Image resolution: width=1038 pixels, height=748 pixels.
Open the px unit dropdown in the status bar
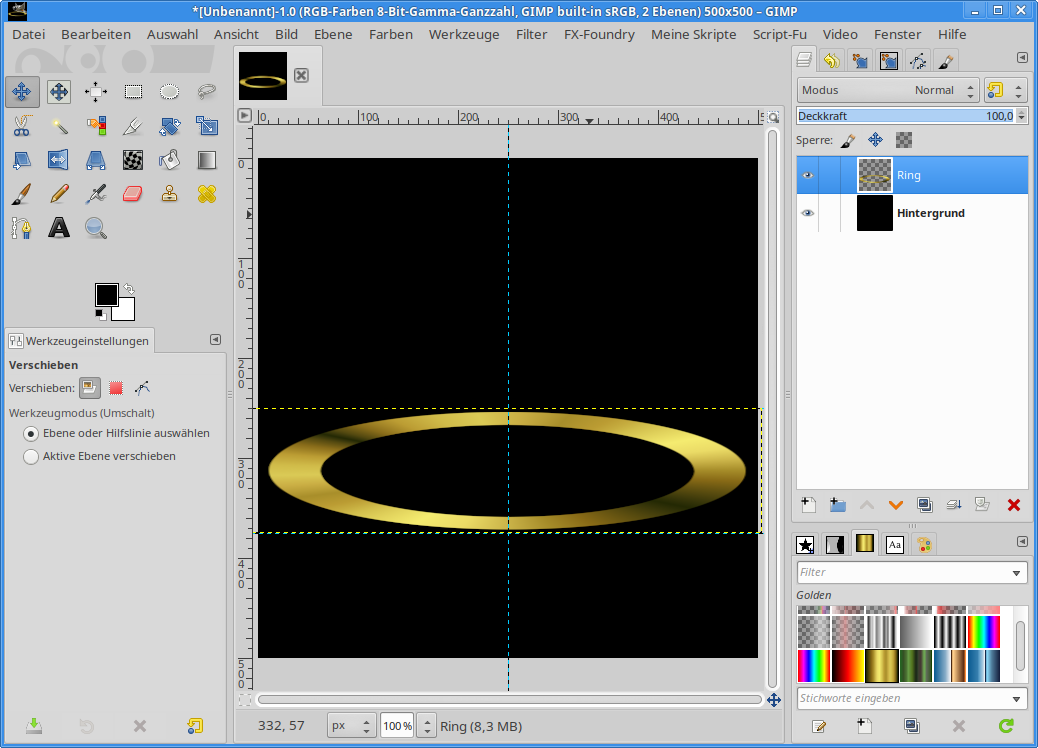click(x=352, y=726)
